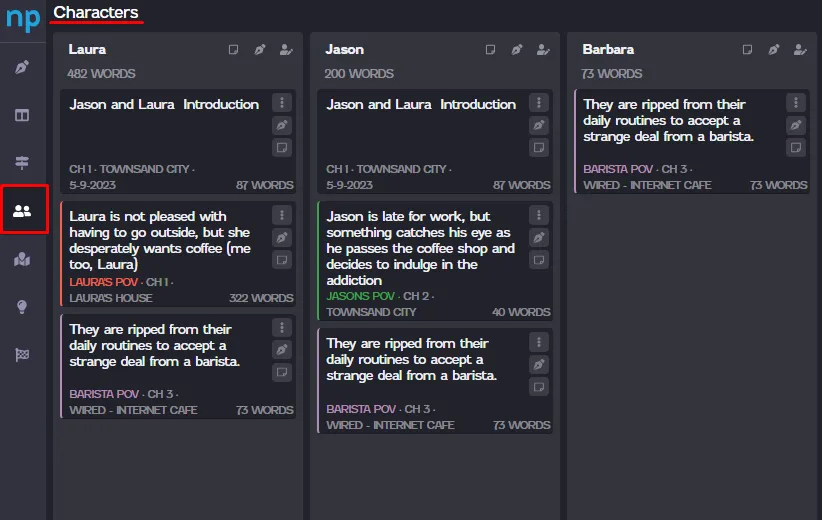Click '482 WORDS' under Laura

tap(101, 74)
